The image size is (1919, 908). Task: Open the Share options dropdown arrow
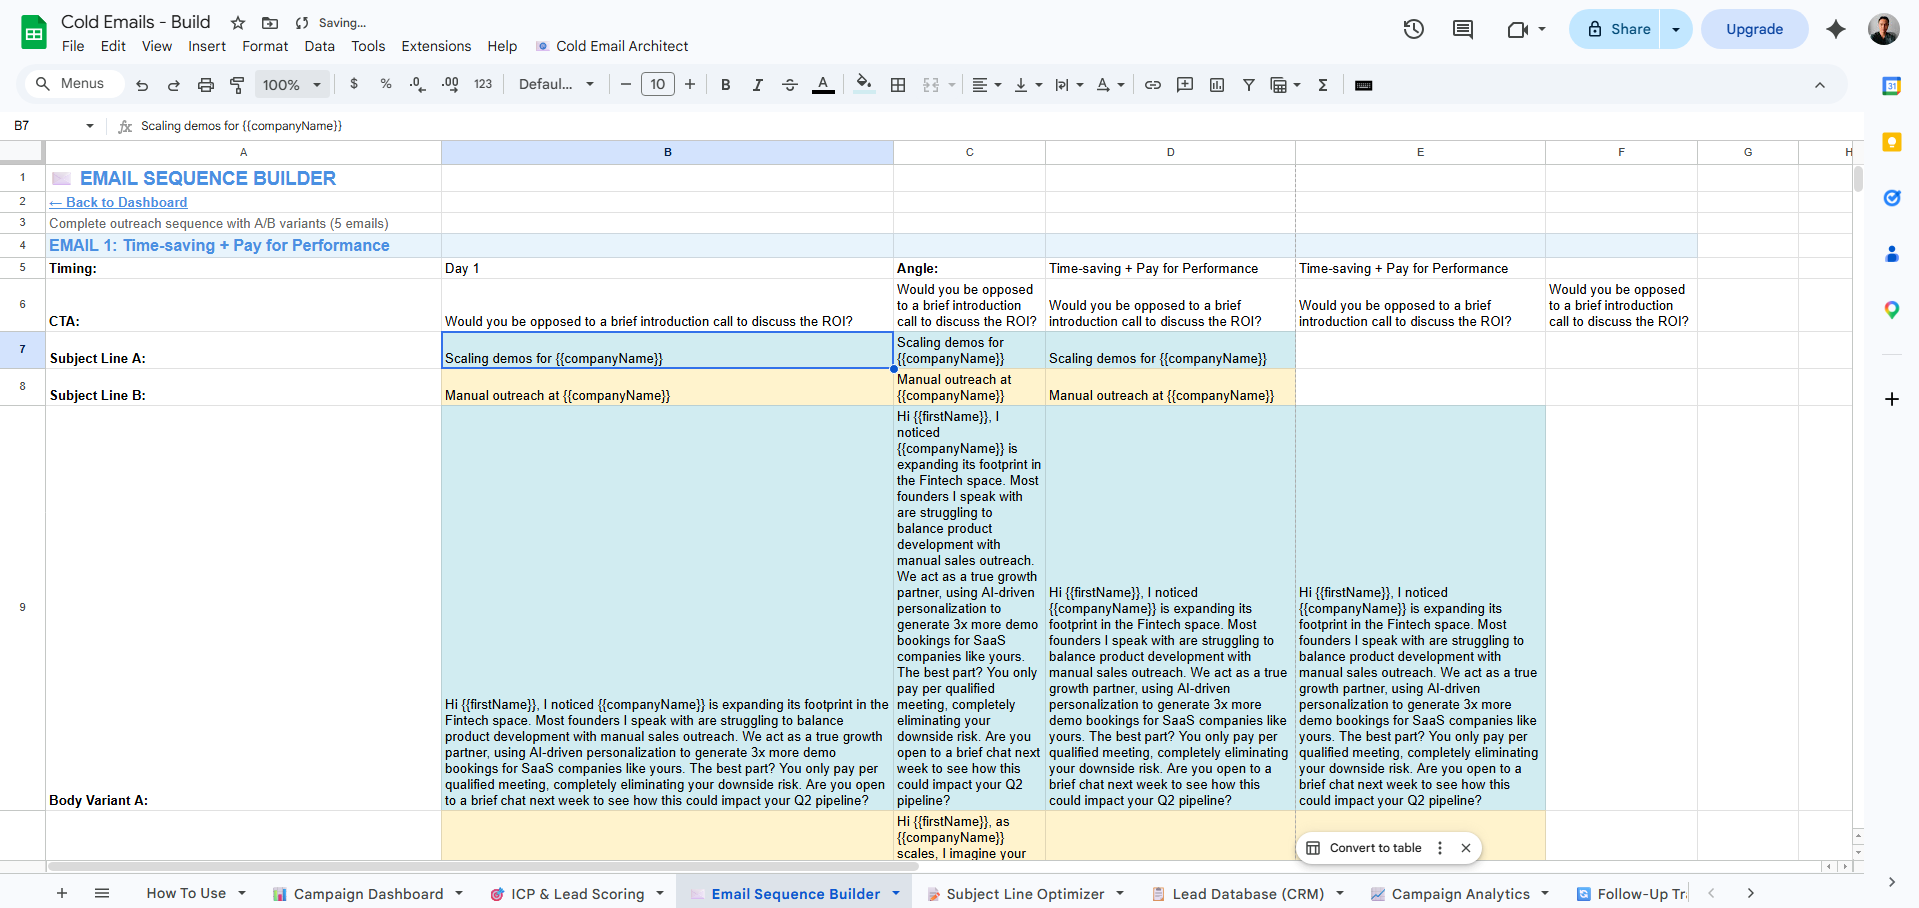(1676, 29)
